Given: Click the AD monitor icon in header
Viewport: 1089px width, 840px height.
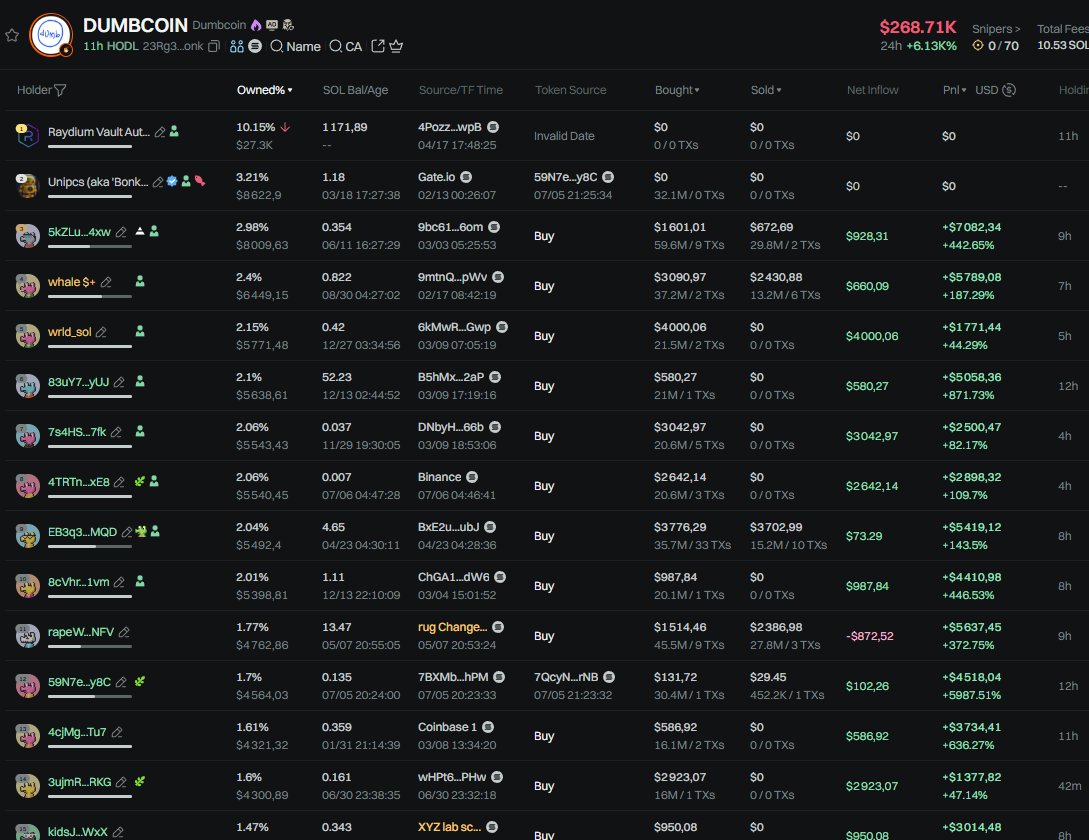Looking at the screenshot, I should click(272, 25).
